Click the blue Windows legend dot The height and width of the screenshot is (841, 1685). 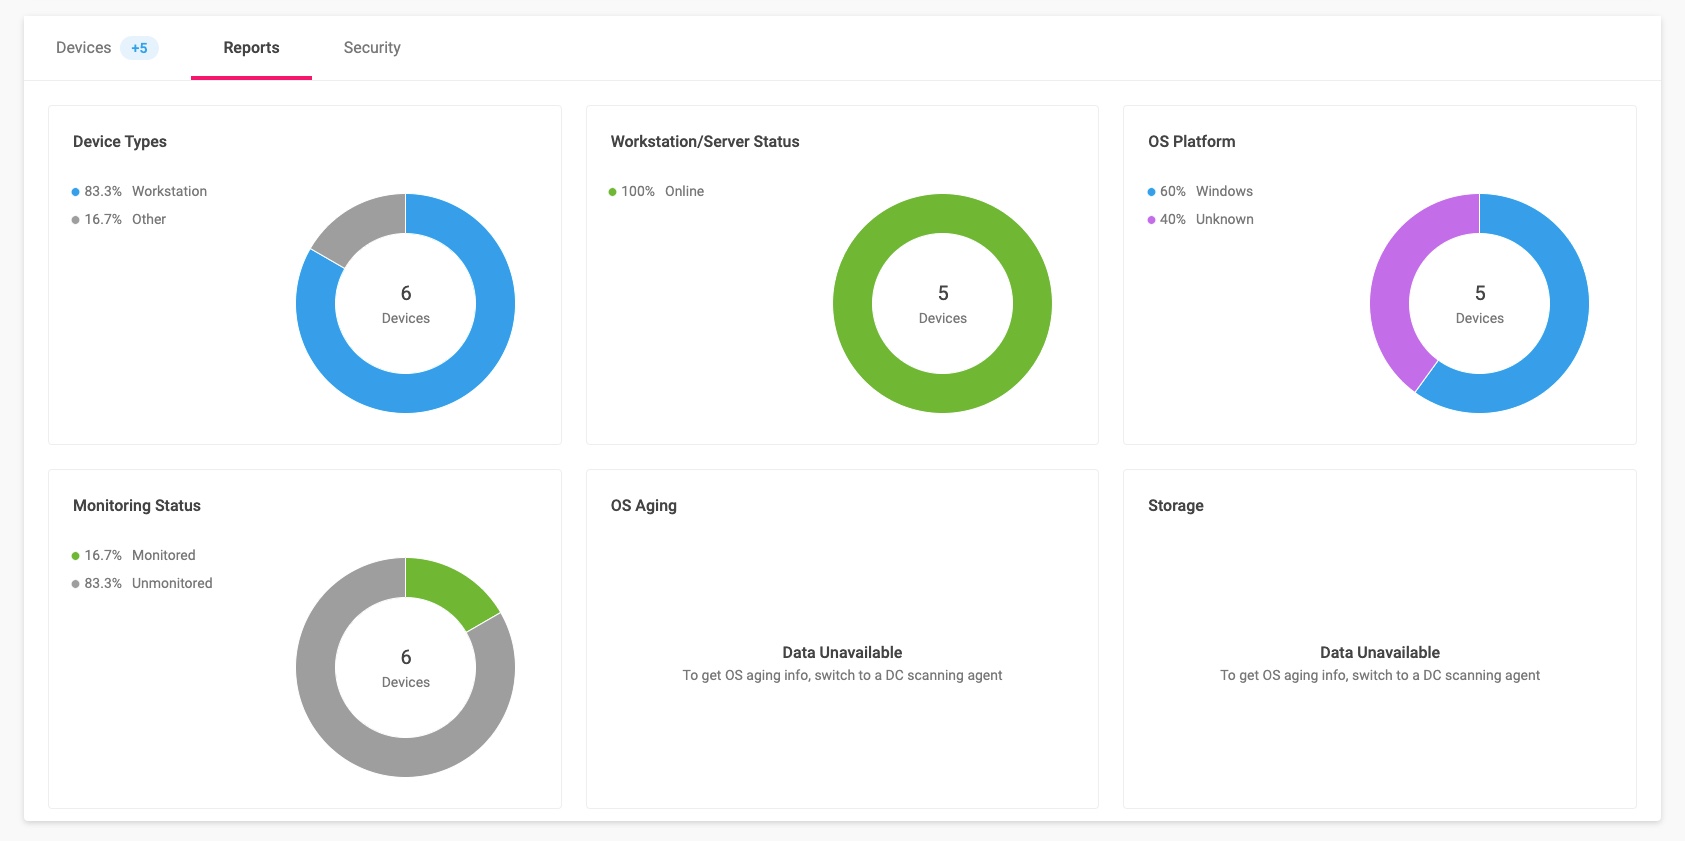[1151, 192]
